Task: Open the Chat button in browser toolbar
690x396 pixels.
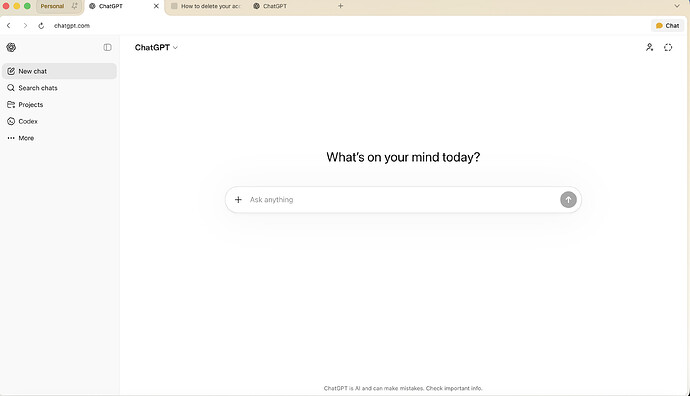Action: 667,26
